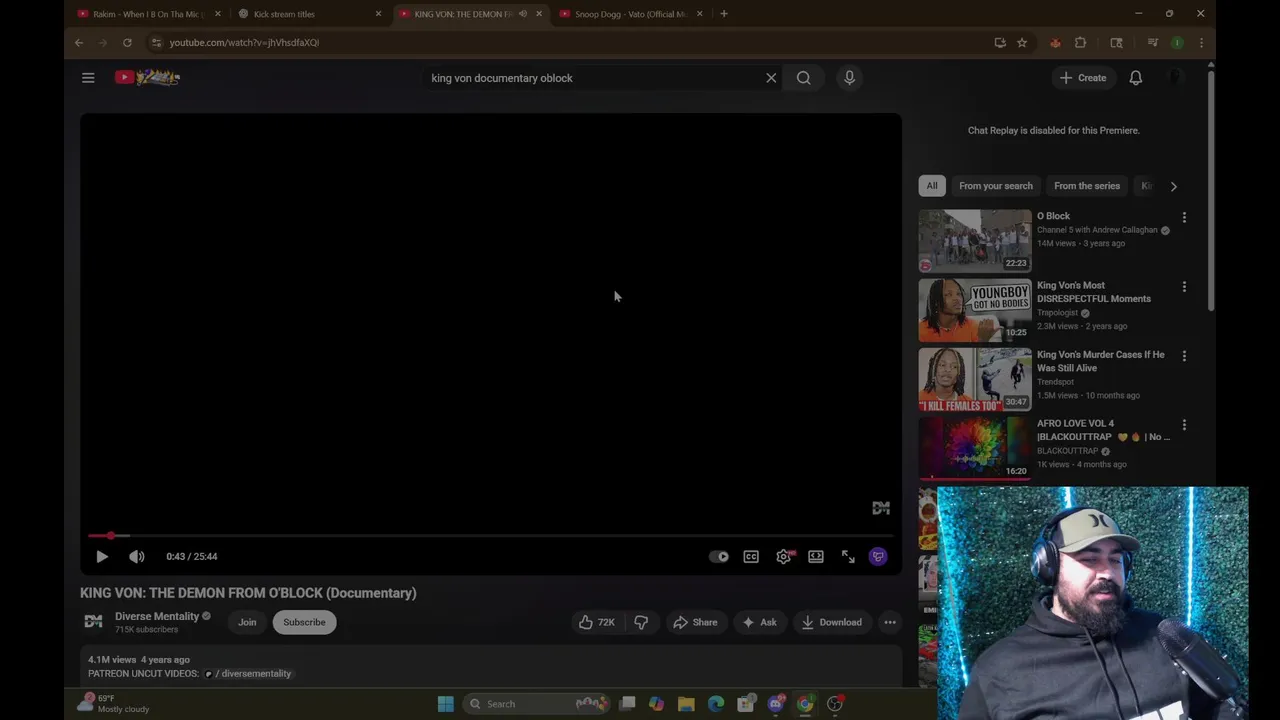Viewport: 1280px width, 720px height.
Task: Go back in browser history
Action: [79, 43]
